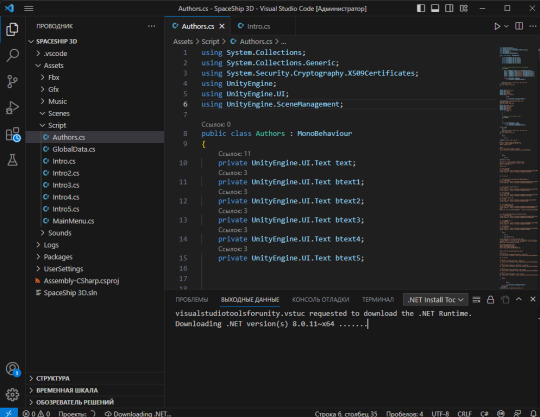Open Source Control view icon
This screenshot has height=417, width=540.
[12, 81]
